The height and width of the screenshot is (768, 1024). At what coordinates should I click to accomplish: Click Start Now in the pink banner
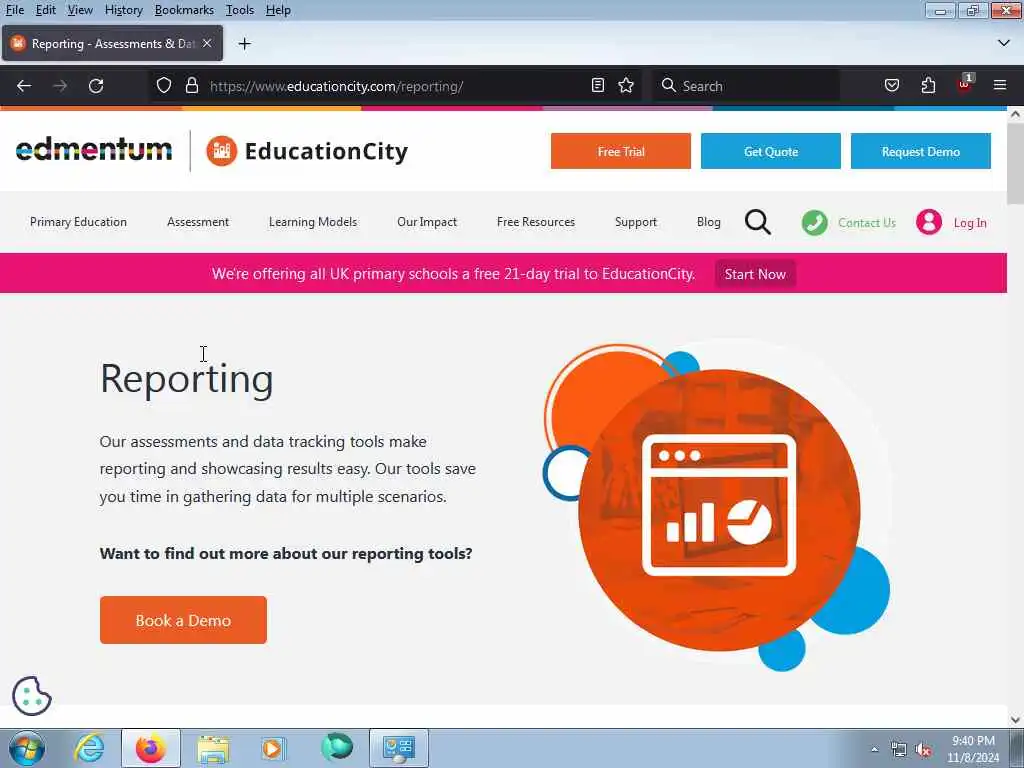click(755, 274)
